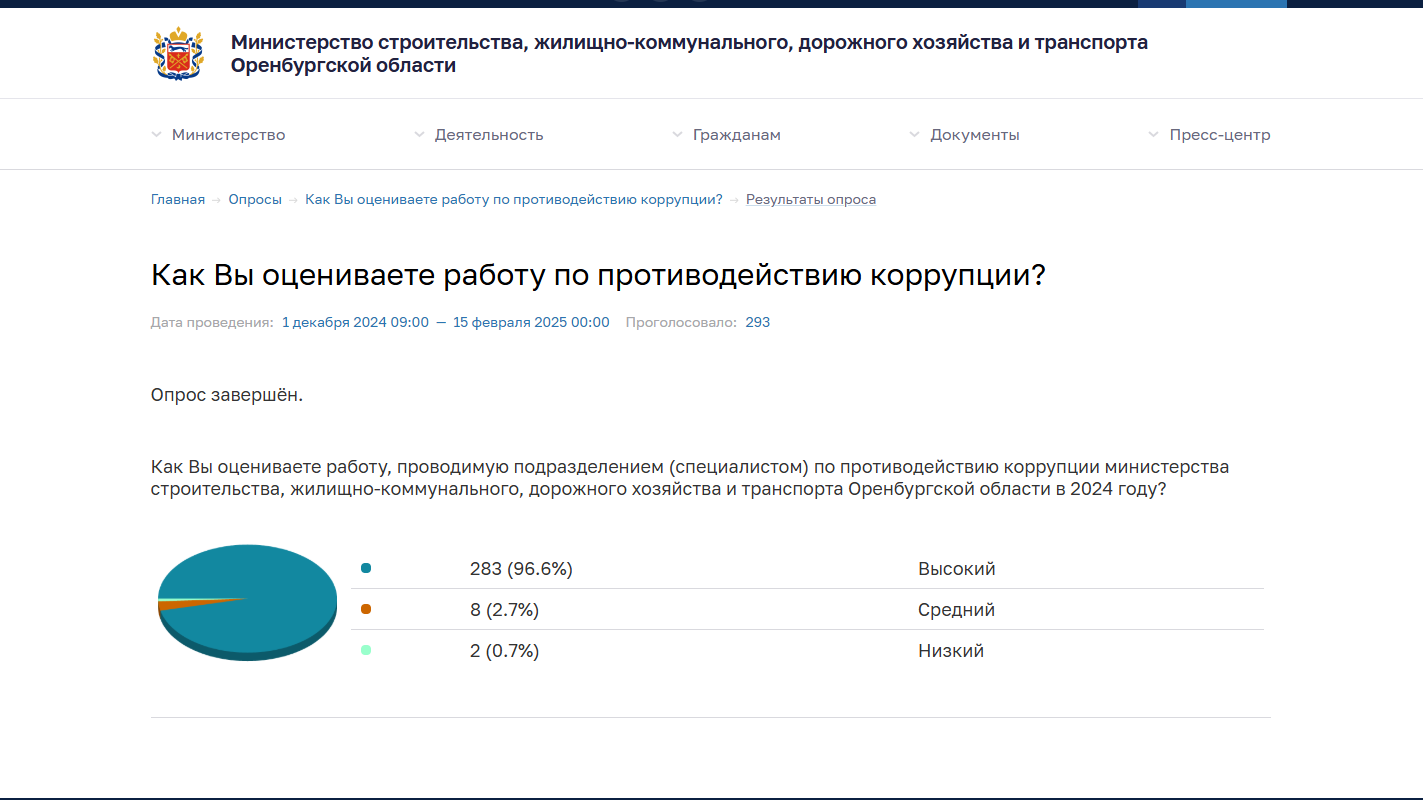Click the voted count number 293
The image size is (1423, 800).
click(757, 322)
